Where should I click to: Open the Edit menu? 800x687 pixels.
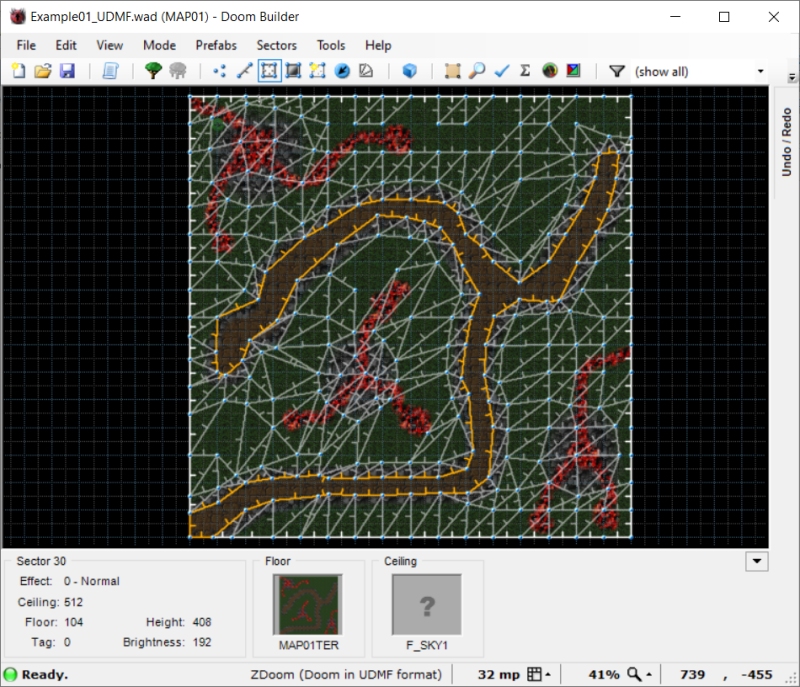coord(66,45)
